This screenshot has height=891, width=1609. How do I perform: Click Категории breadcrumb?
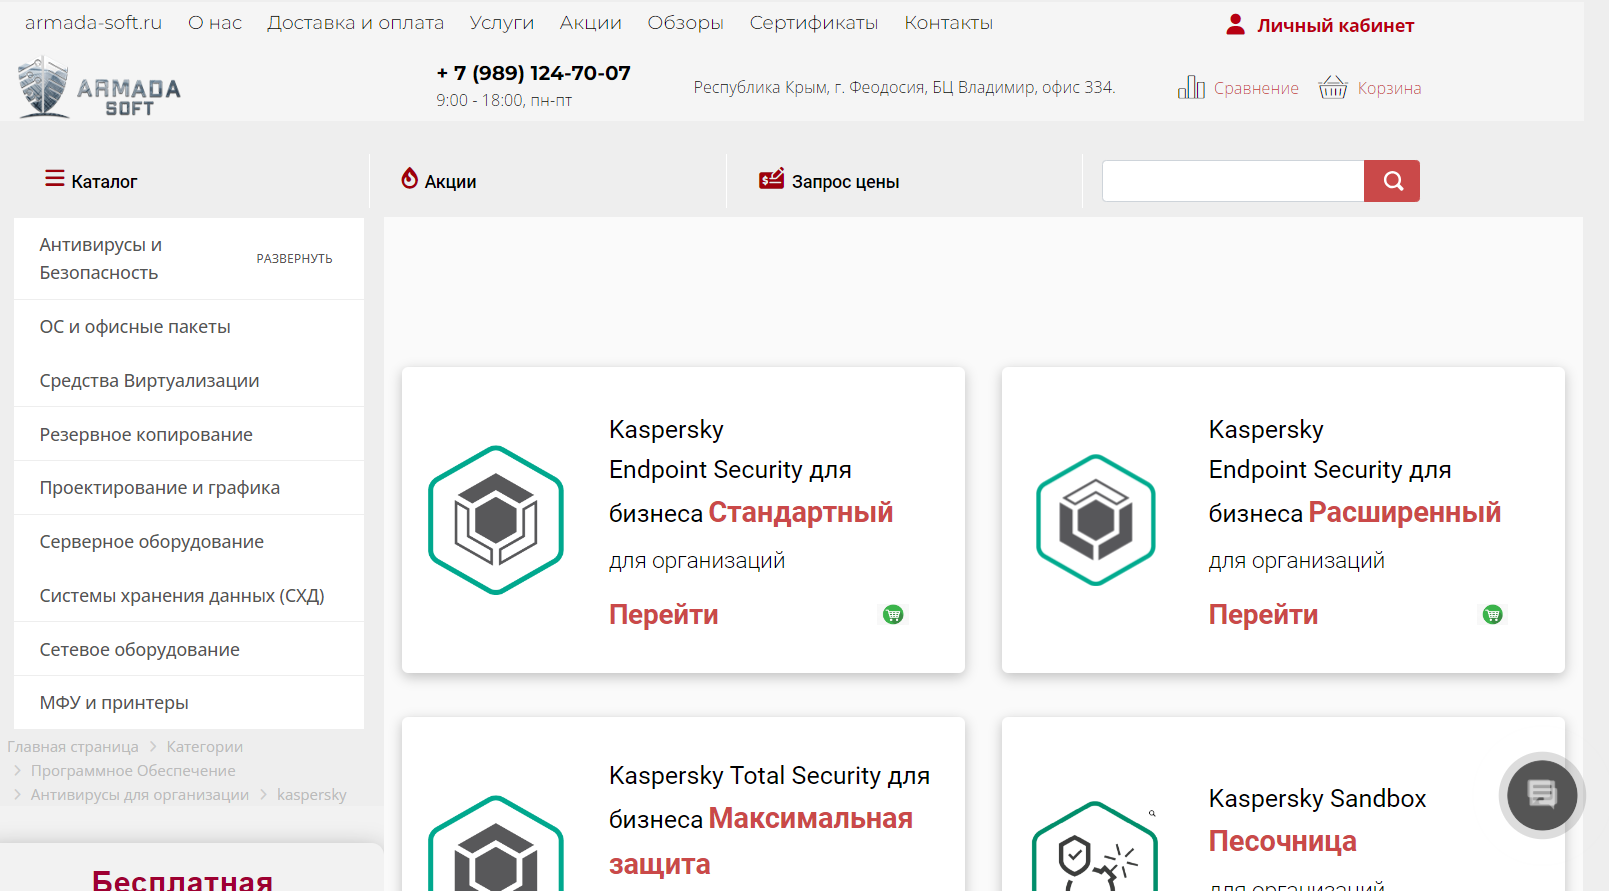tap(205, 747)
